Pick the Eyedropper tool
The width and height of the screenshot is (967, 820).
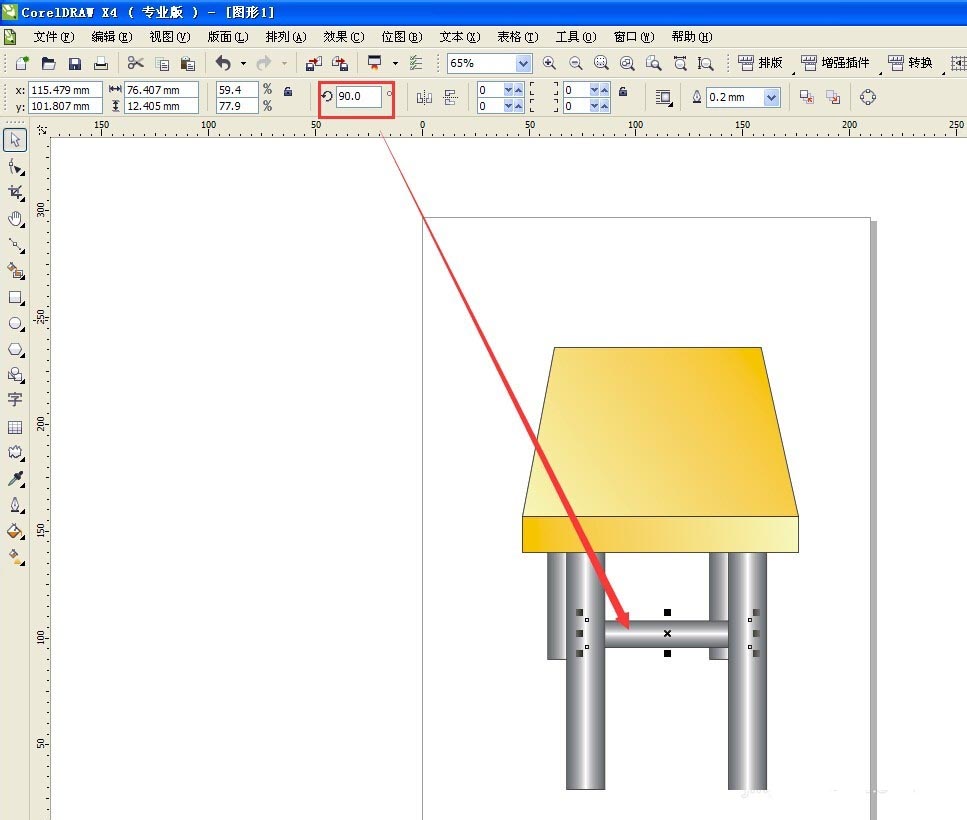[x=15, y=479]
